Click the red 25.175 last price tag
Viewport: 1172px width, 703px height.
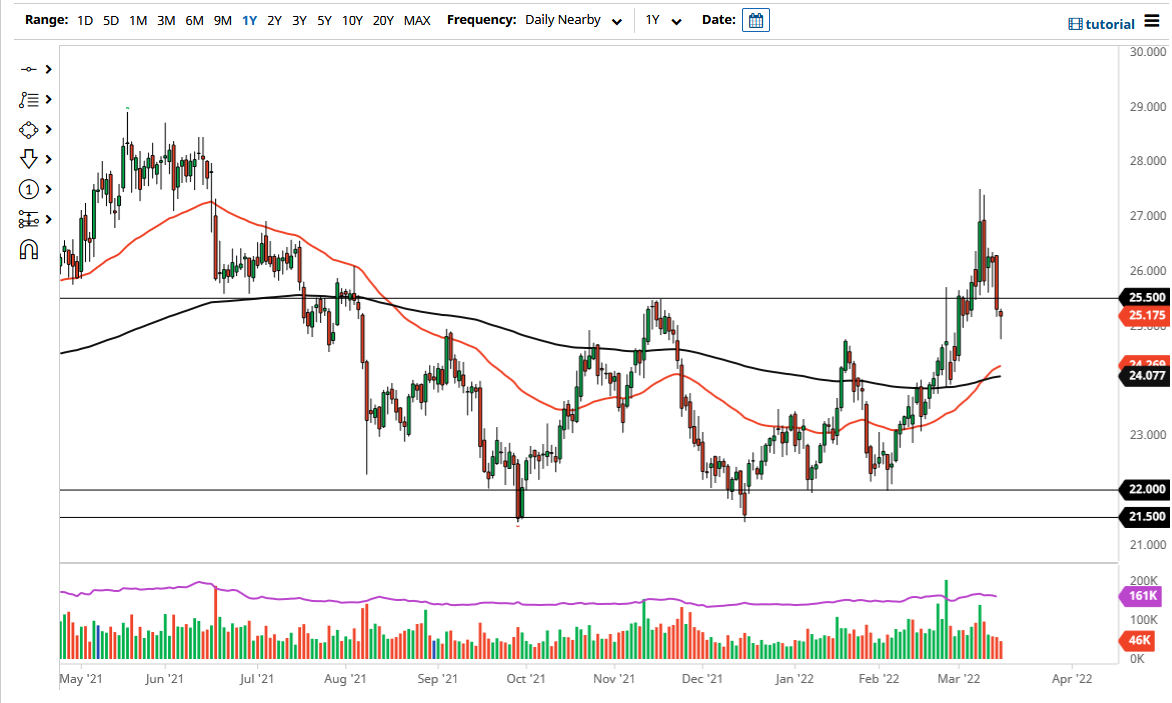click(x=1144, y=315)
